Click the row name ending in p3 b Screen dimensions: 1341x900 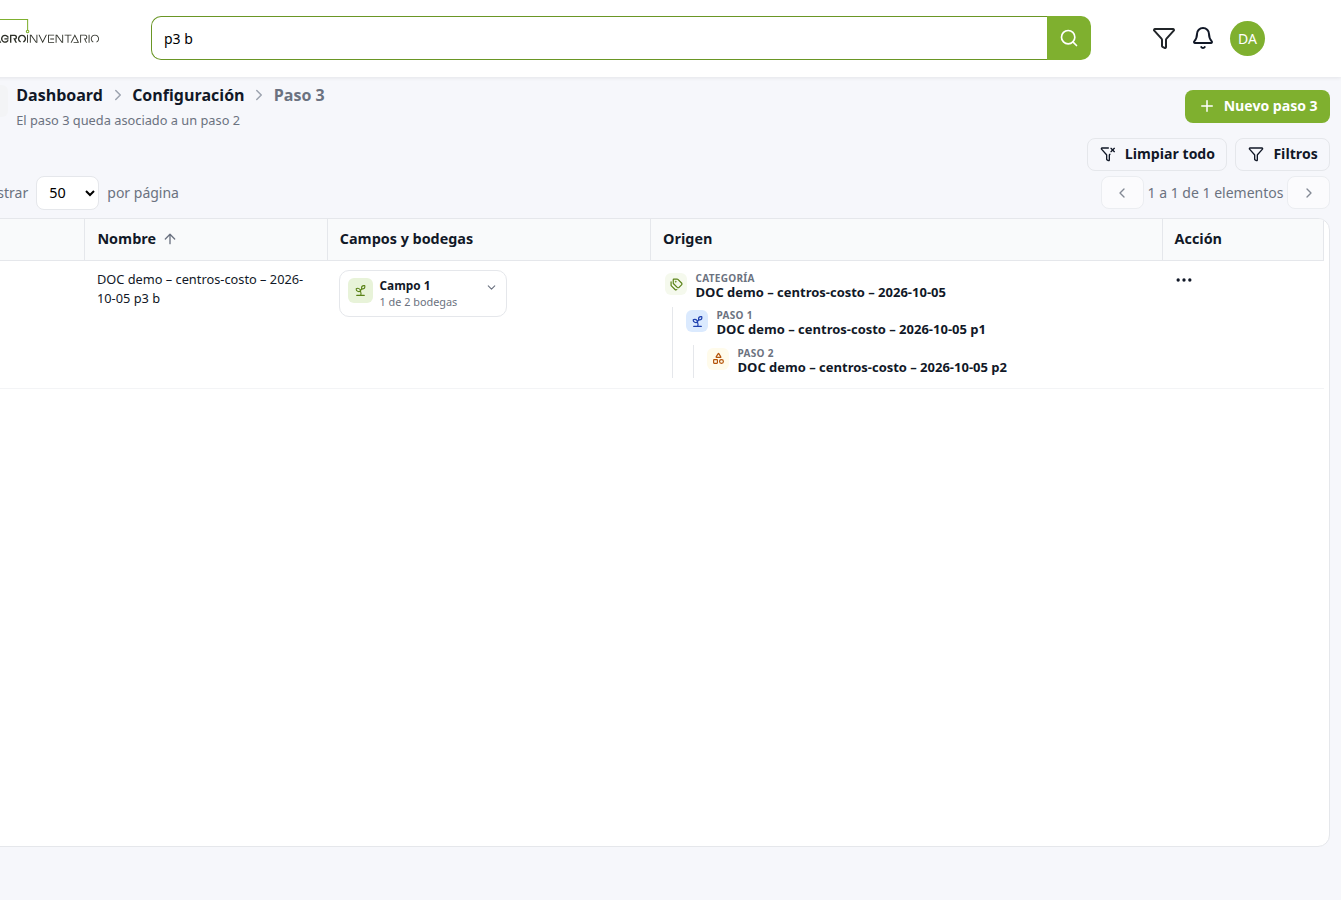[200, 289]
